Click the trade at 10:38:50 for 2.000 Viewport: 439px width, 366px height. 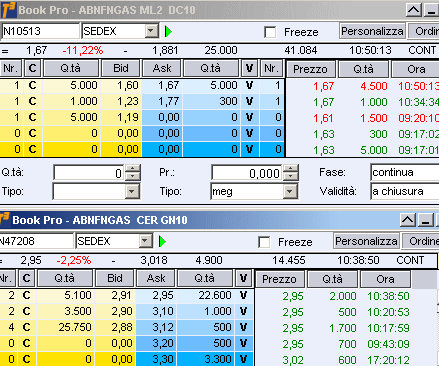coord(346,296)
